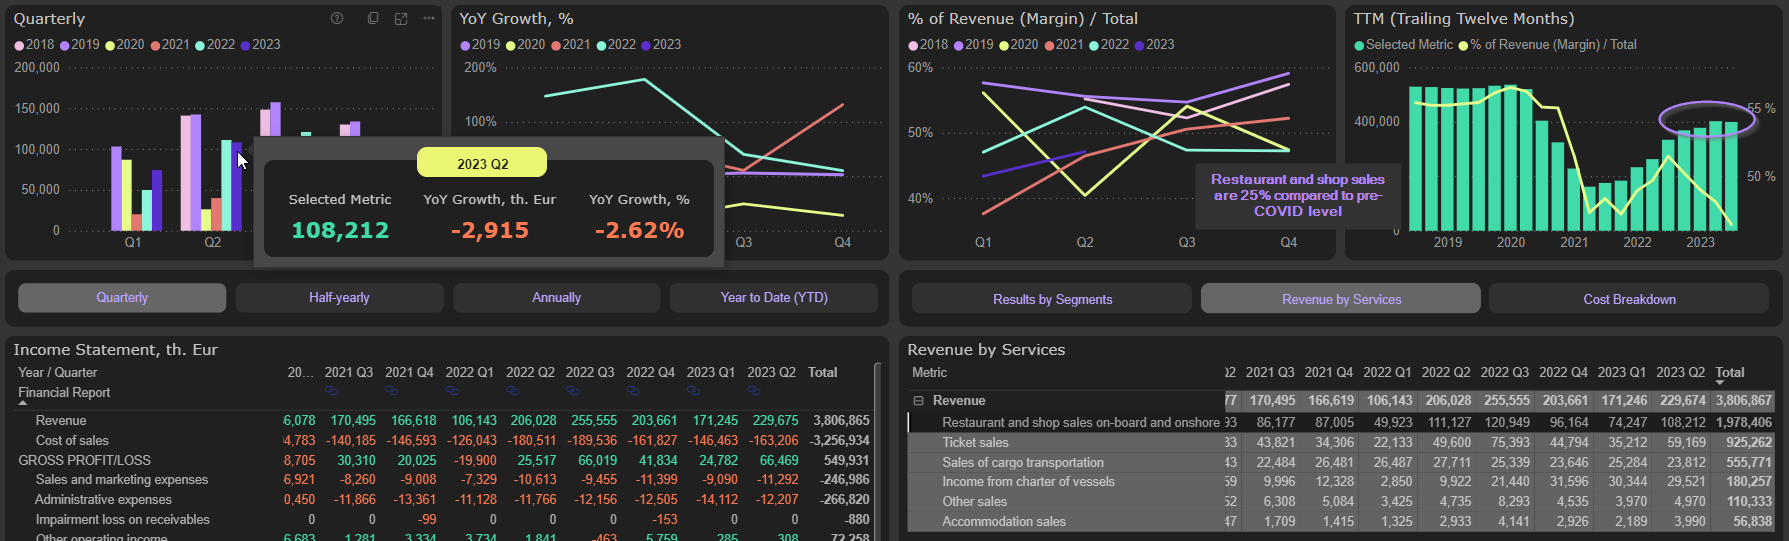This screenshot has height=541, width=1789.
Task: Select the Year to Date (YTD) button
Action: pyautogui.click(x=773, y=298)
